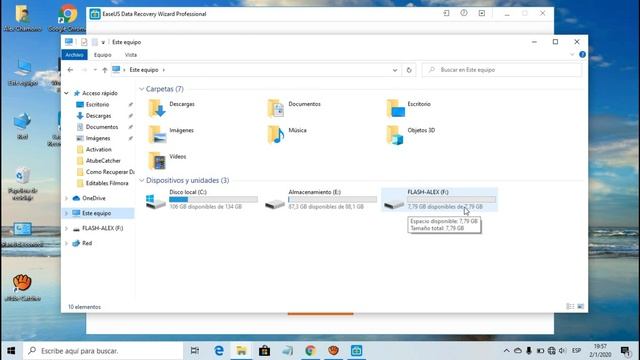The image size is (640, 360).
Task: Click the back navigation arrow
Action: click(x=70, y=70)
